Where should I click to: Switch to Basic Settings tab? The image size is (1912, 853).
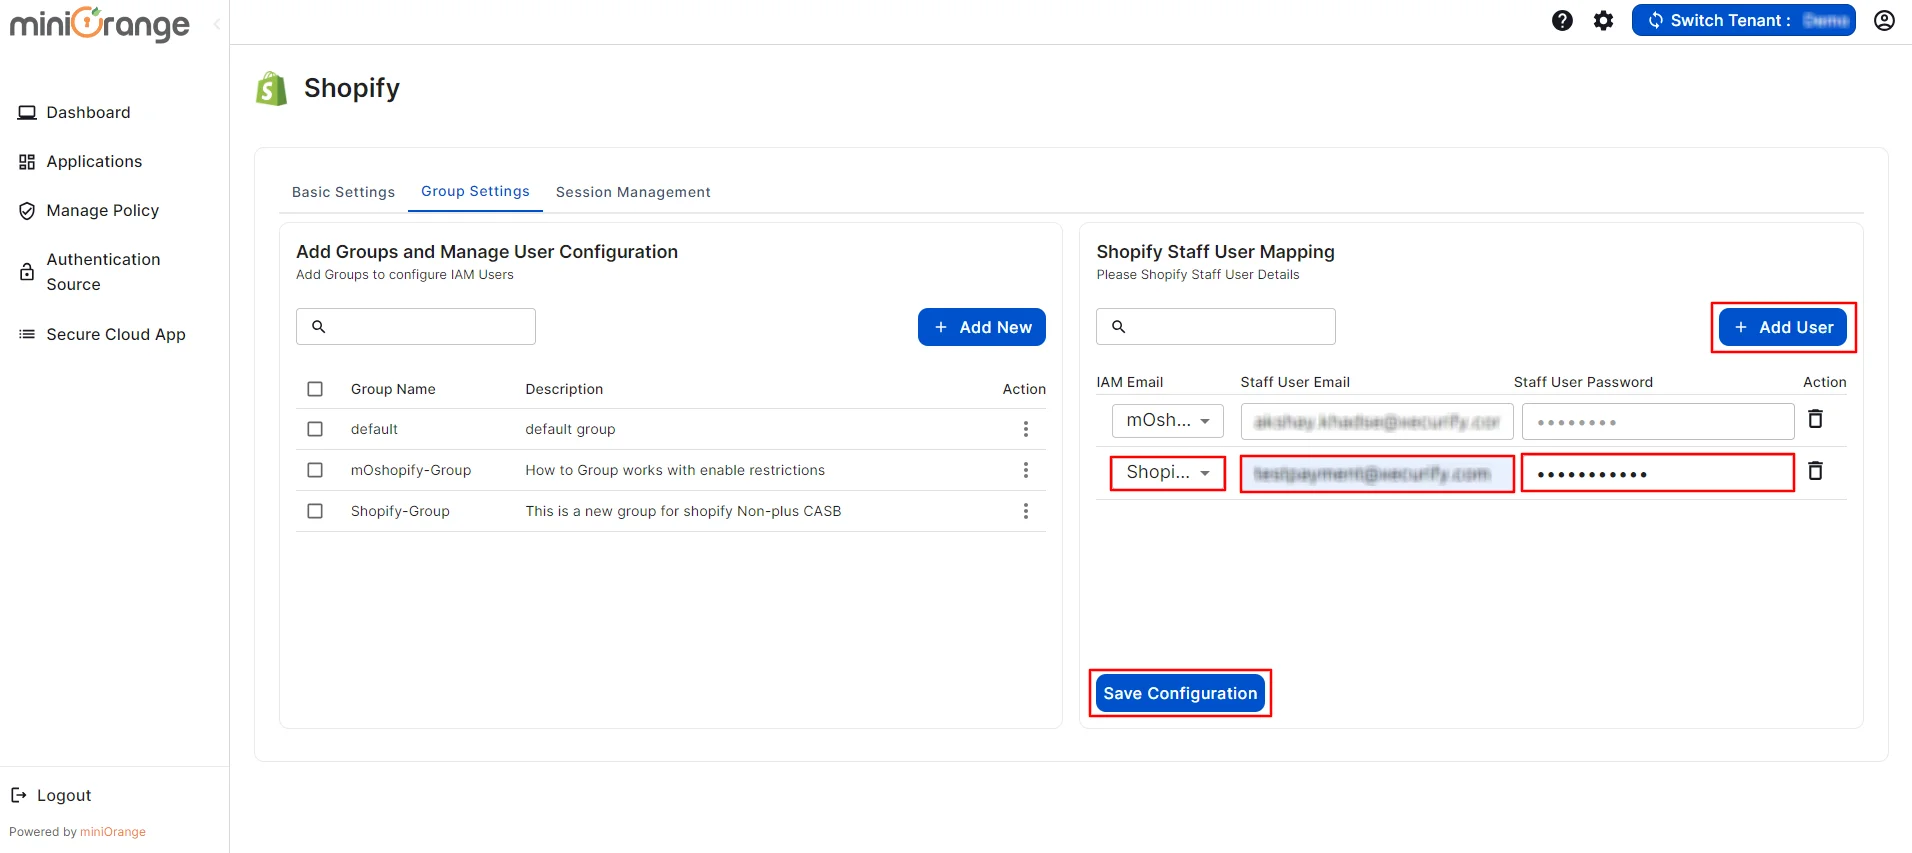[343, 192]
